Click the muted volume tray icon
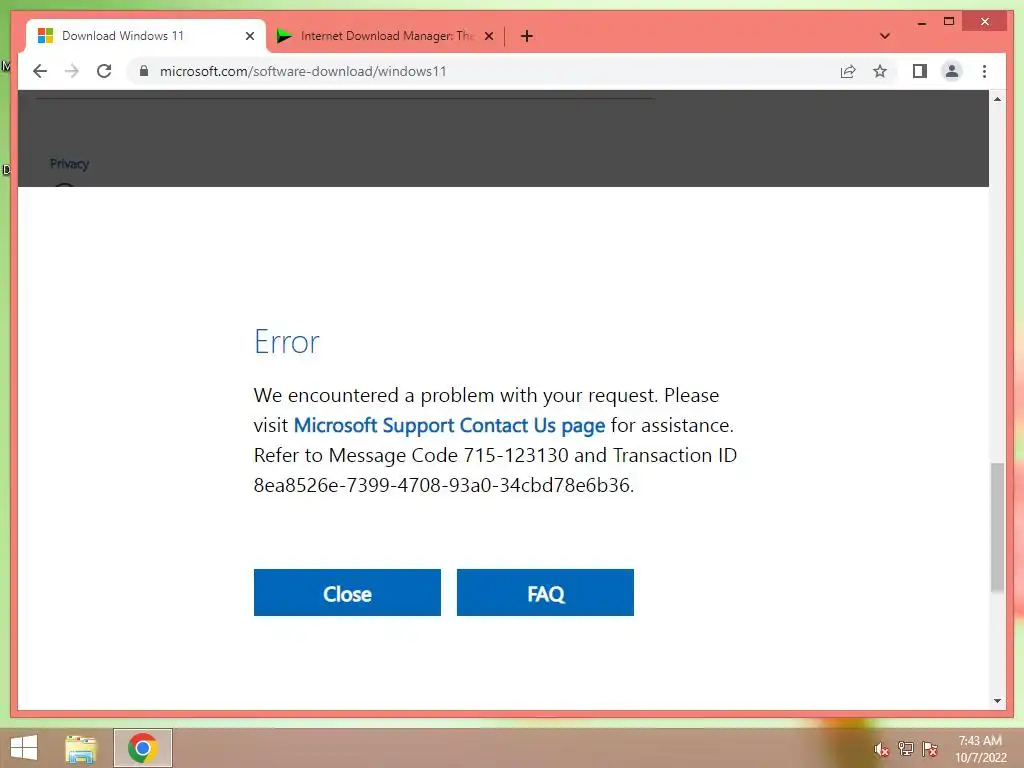The image size is (1024, 768). (x=882, y=749)
